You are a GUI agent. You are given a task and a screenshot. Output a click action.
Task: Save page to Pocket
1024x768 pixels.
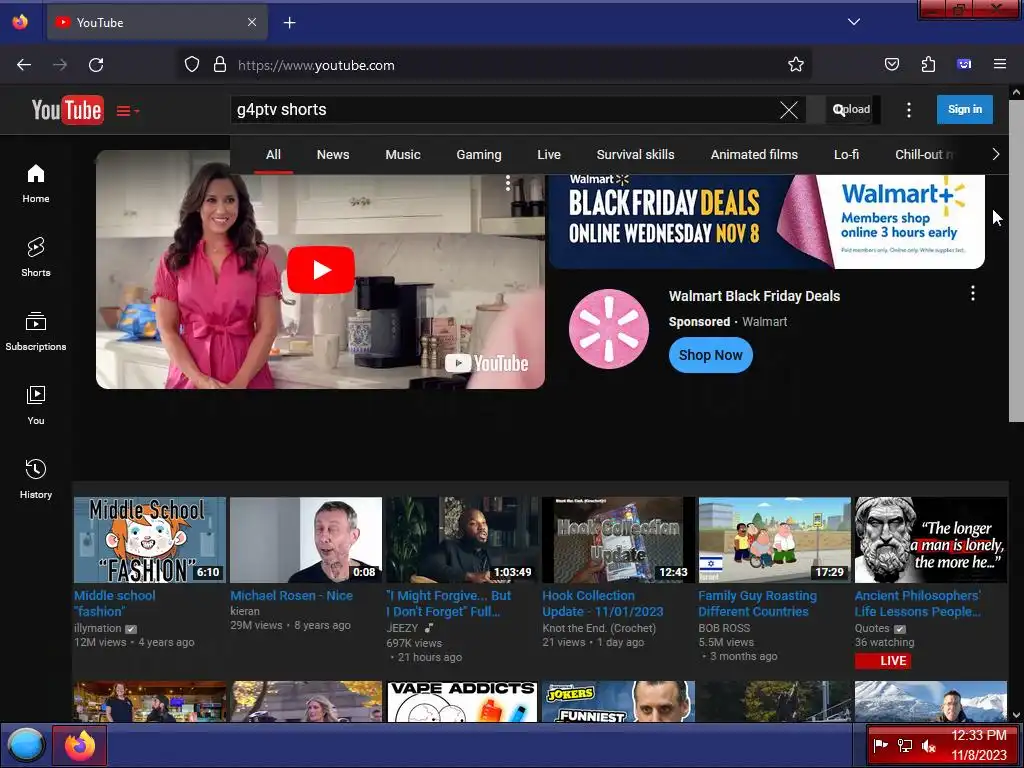[x=891, y=64]
